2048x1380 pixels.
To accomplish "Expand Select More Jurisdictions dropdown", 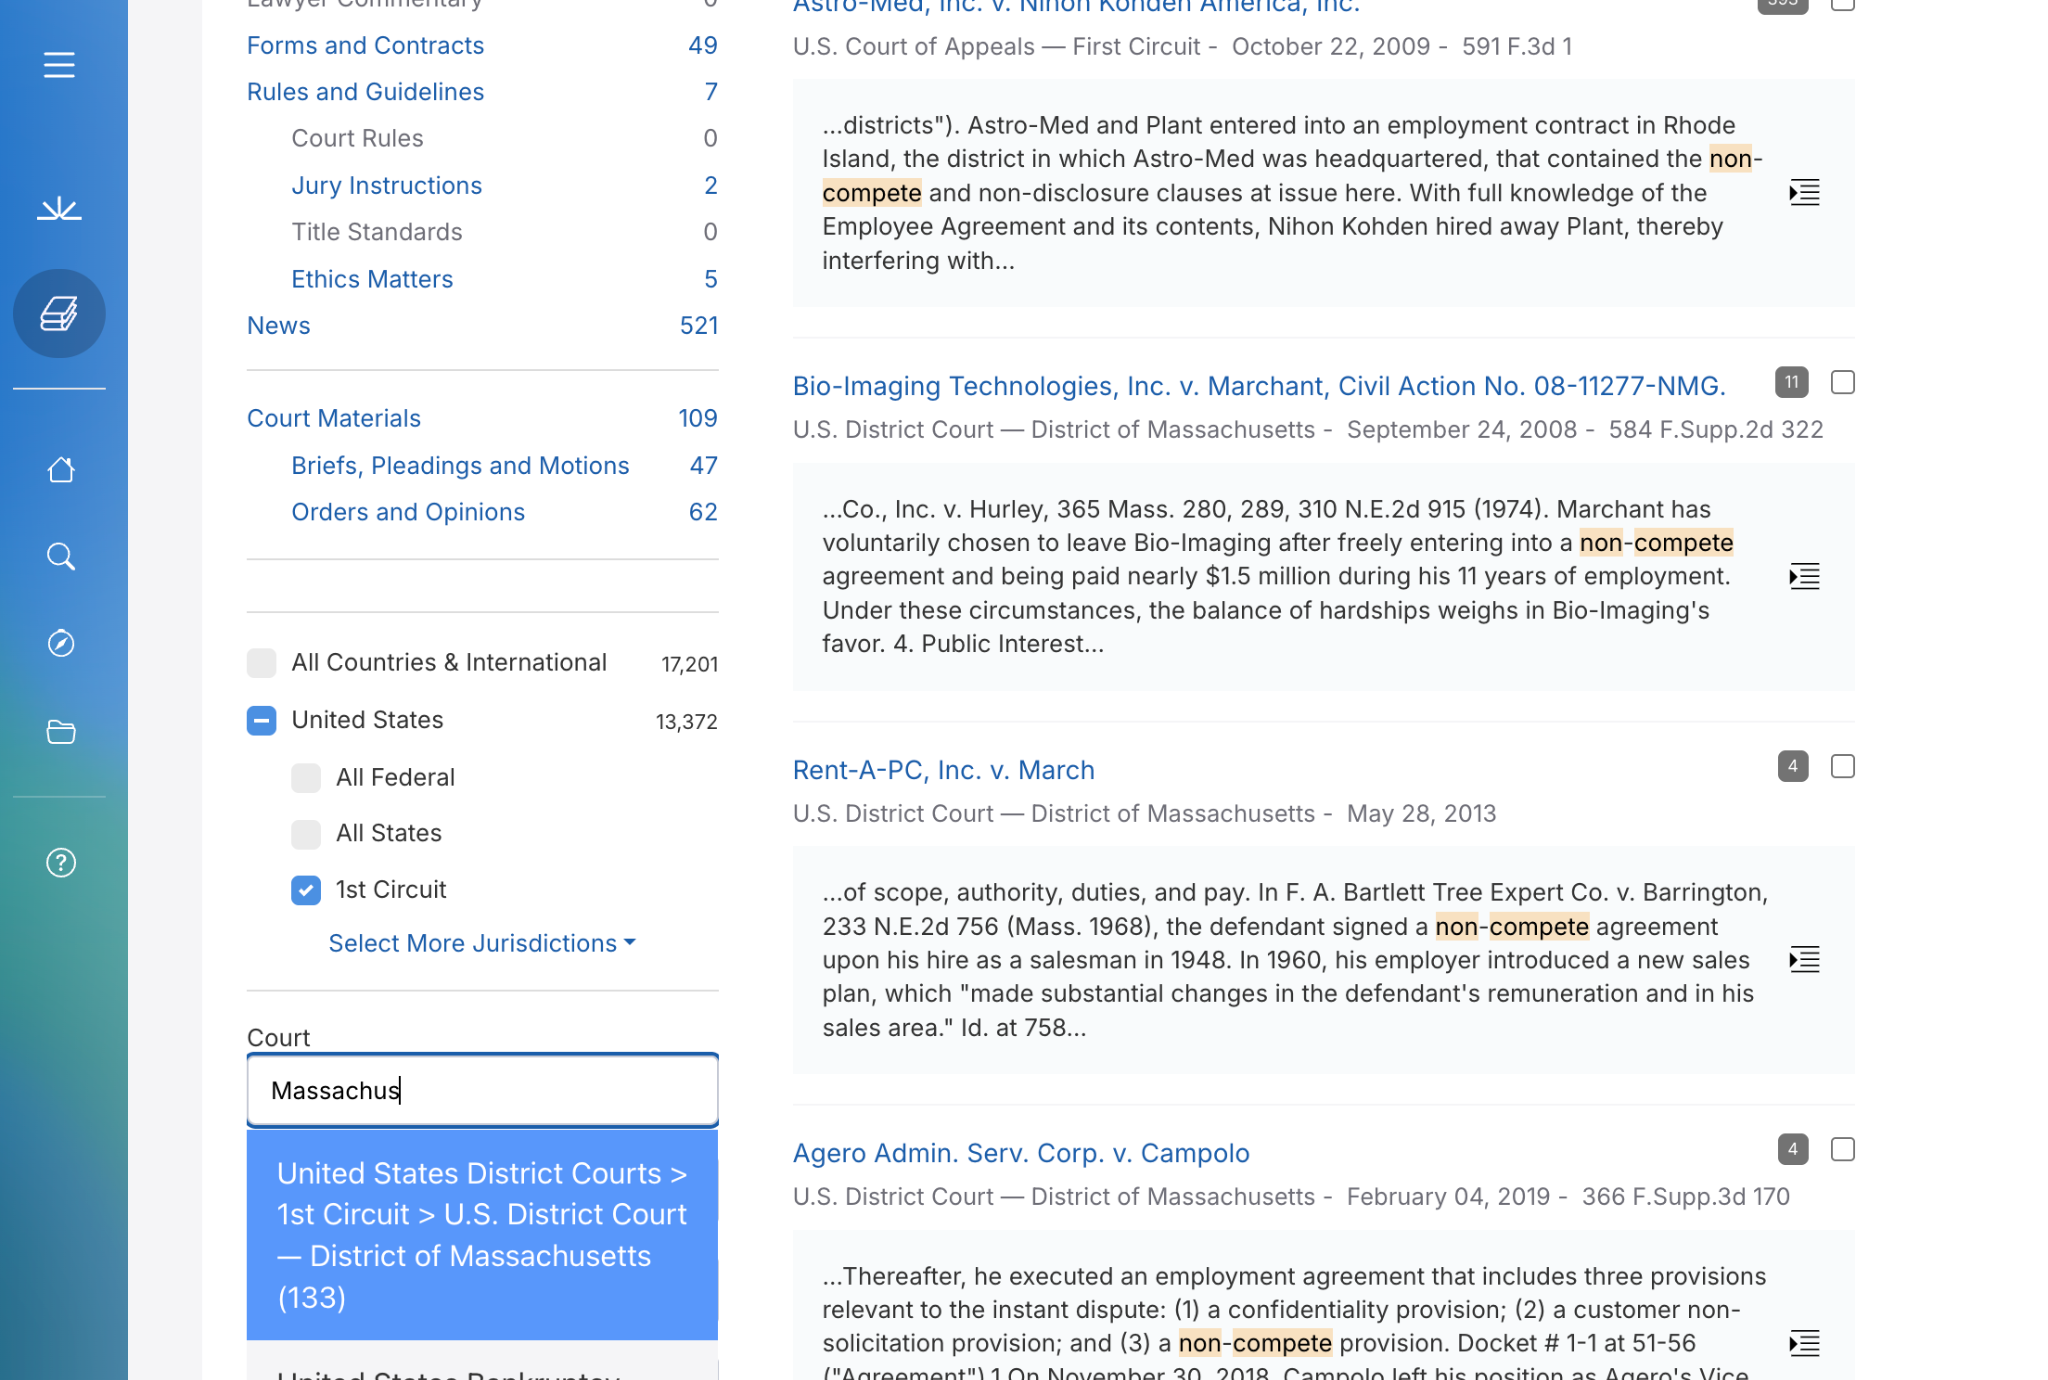I will click(x=482, y=943).
